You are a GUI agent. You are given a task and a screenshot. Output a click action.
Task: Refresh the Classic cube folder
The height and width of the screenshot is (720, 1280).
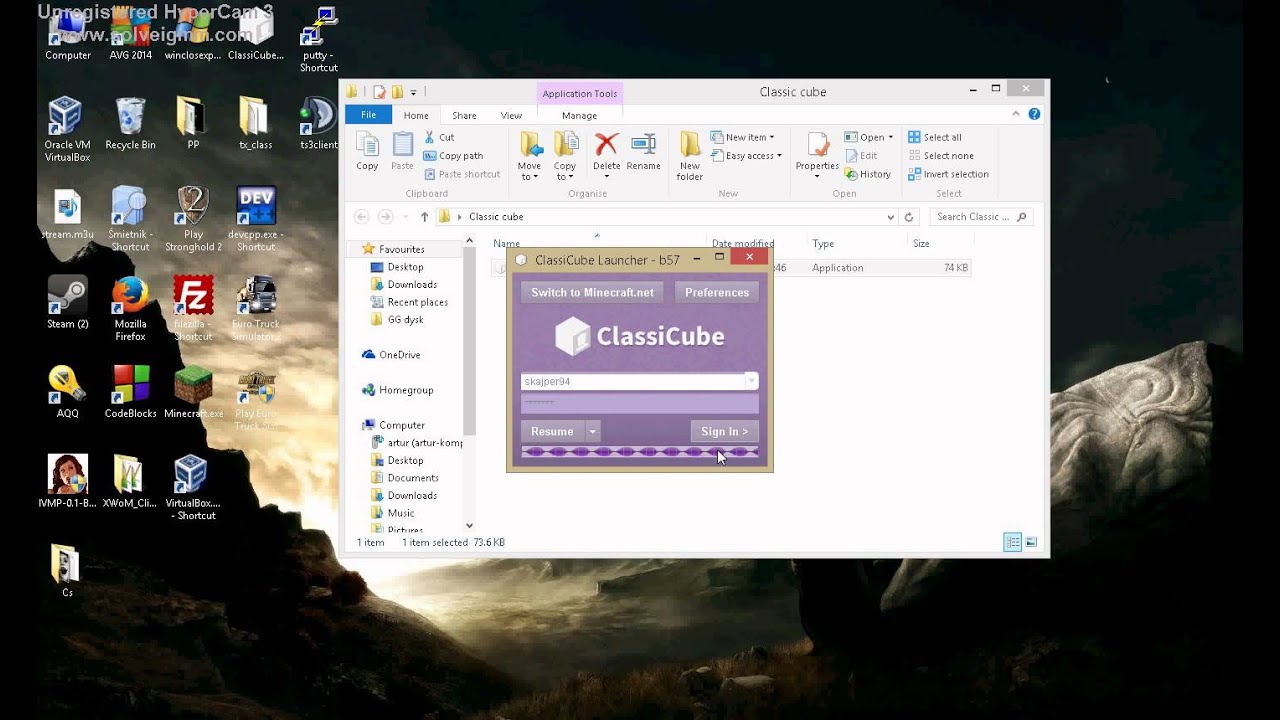[x=909, y=217]
